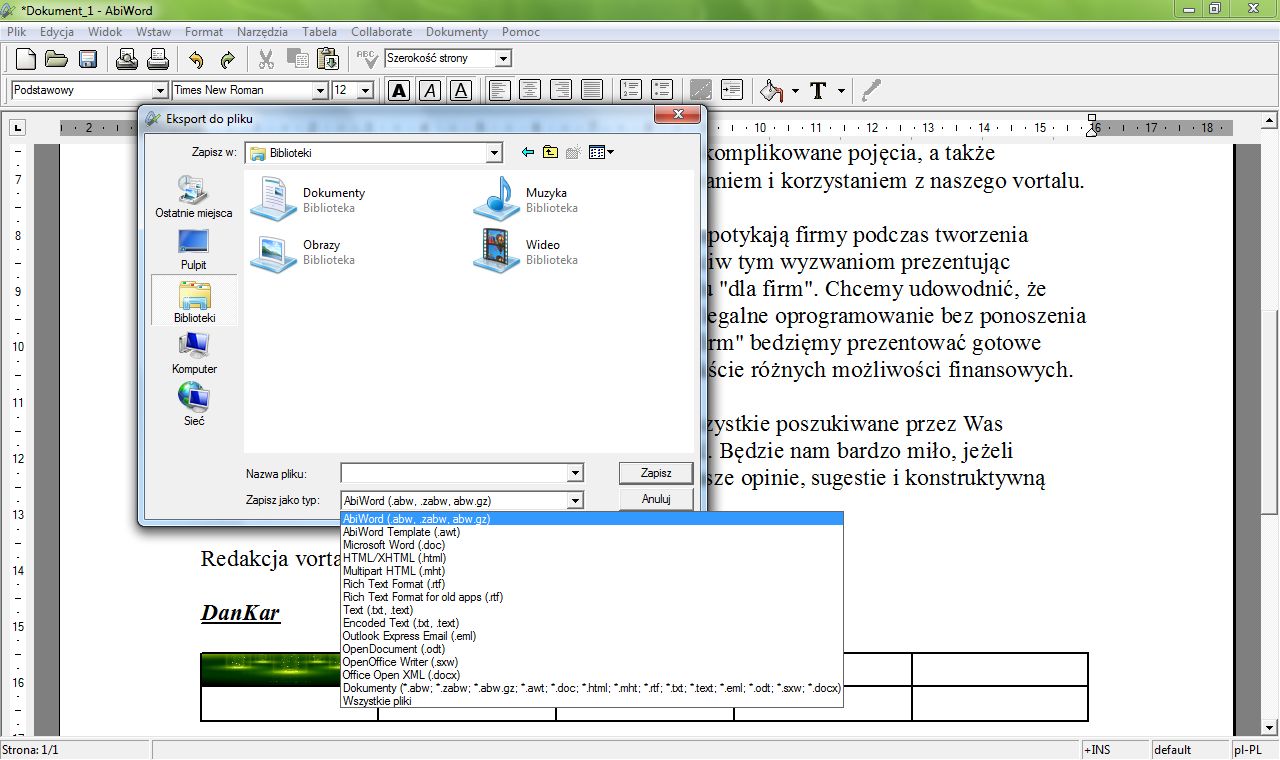The width and height of the screenshot is (1280, 760).
Task: Open the zoom Szerokość strony dropdown
Action: pos(503,58)
